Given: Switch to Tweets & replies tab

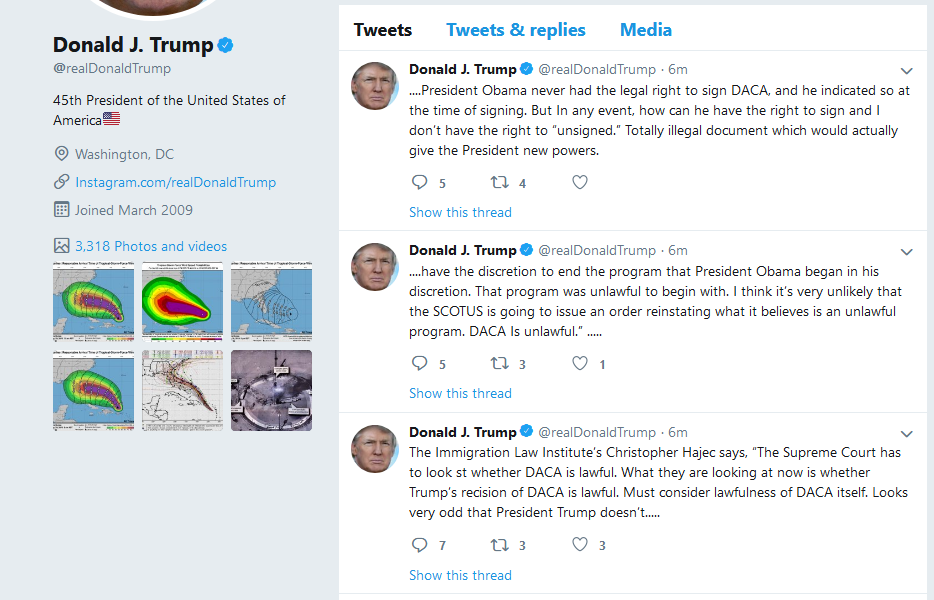Looking at the screenshot, I should tap(516, 30).
